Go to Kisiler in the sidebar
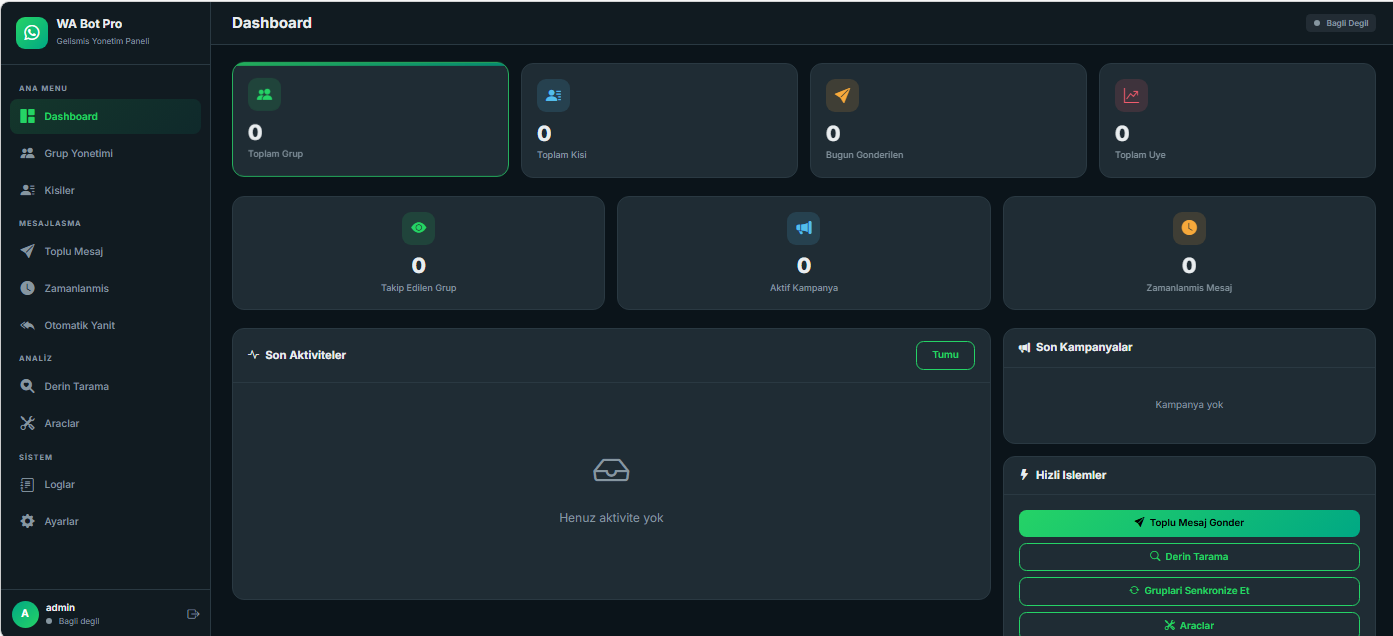1393x636 pixels. pyautogui.click(x=59, y=190)
